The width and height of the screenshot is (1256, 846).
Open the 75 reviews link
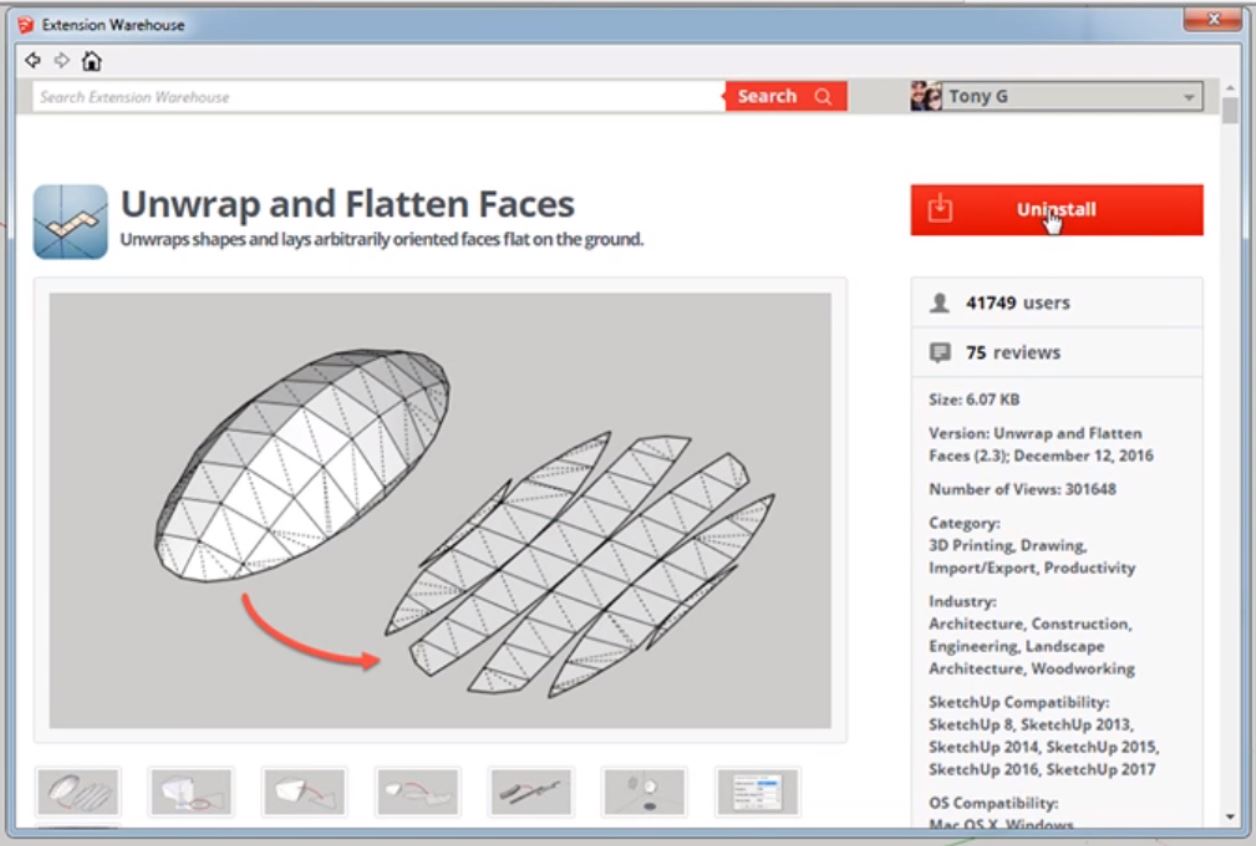tap(1013, 352)
